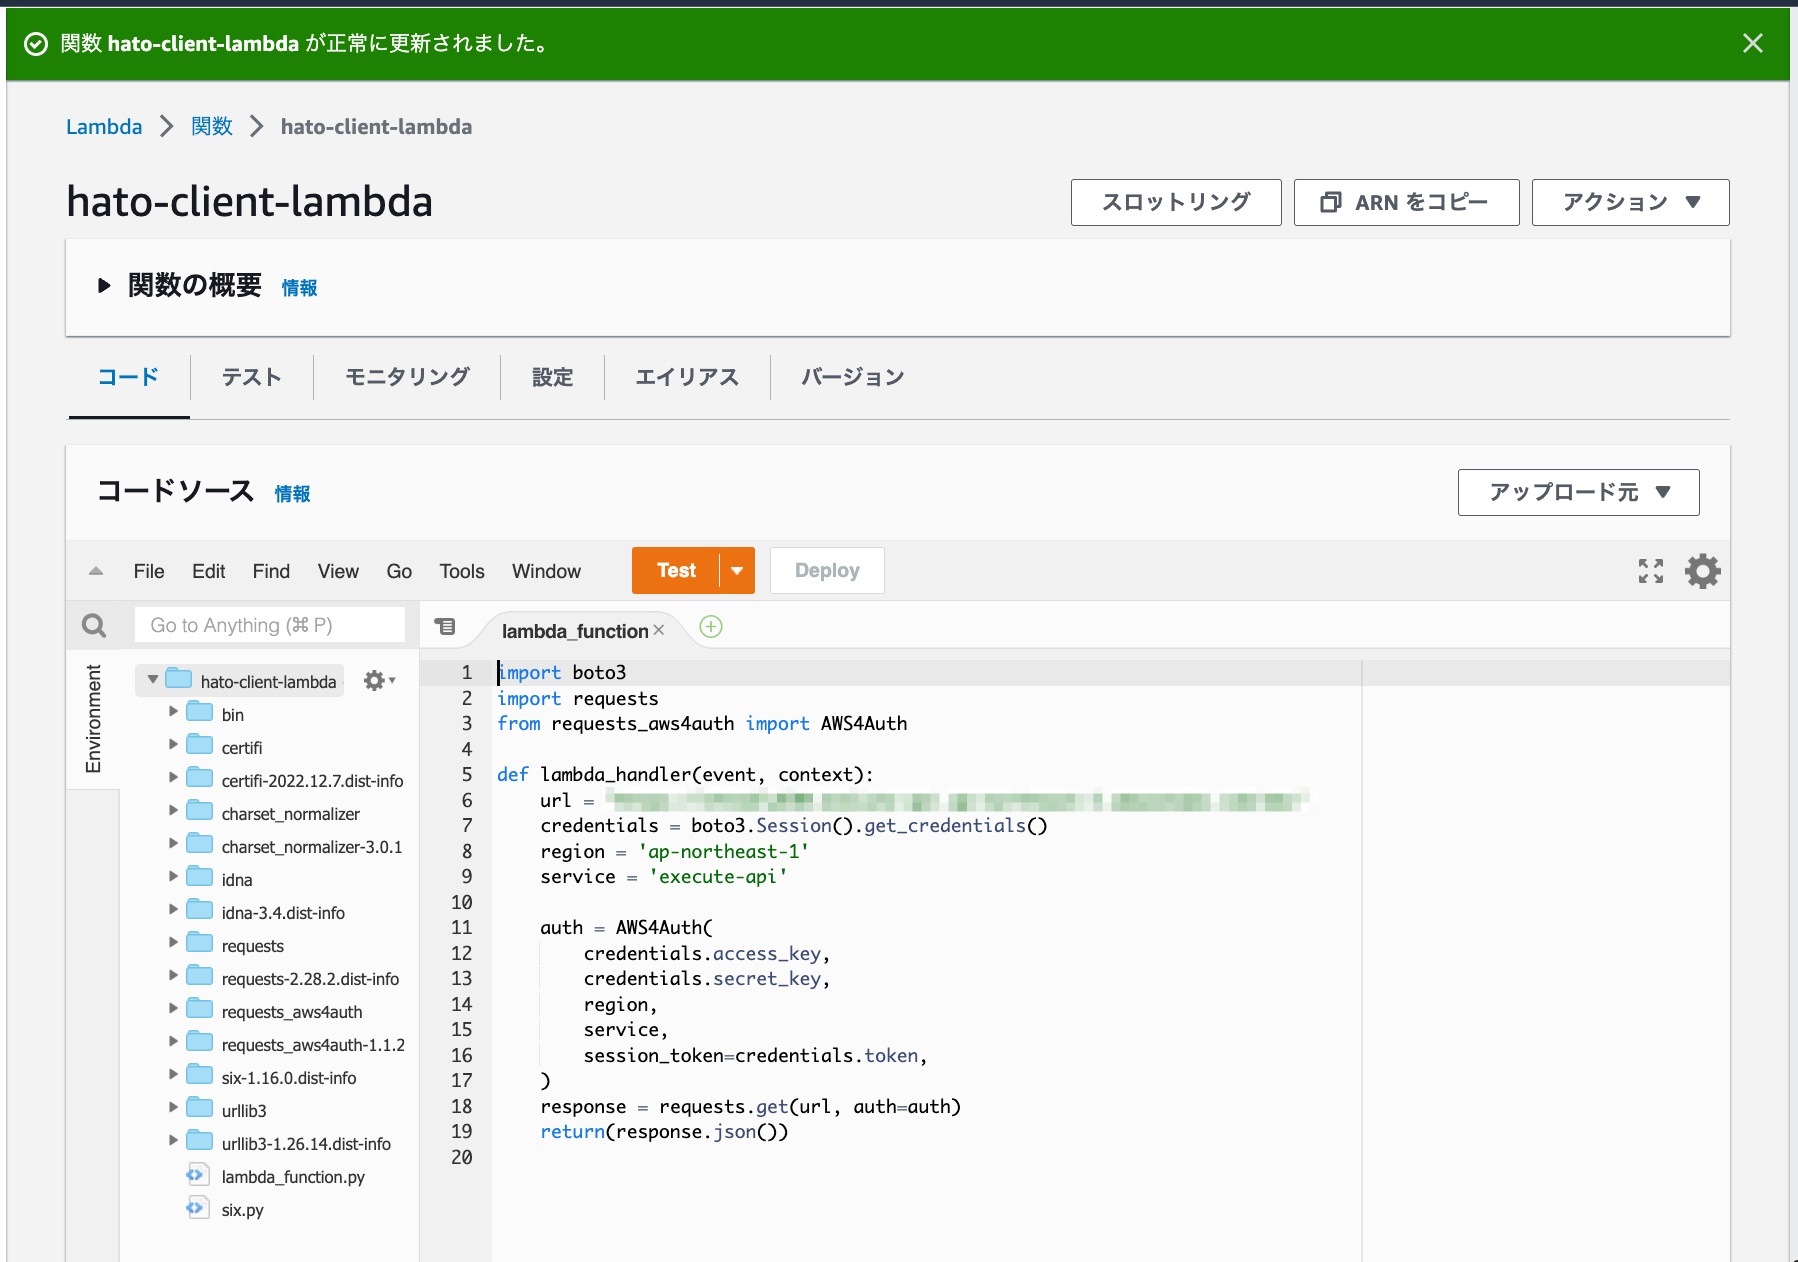Open the 情報 link next to コードソース
Viewport: 1798px width, 1262px height.
(x=293, y=494)
